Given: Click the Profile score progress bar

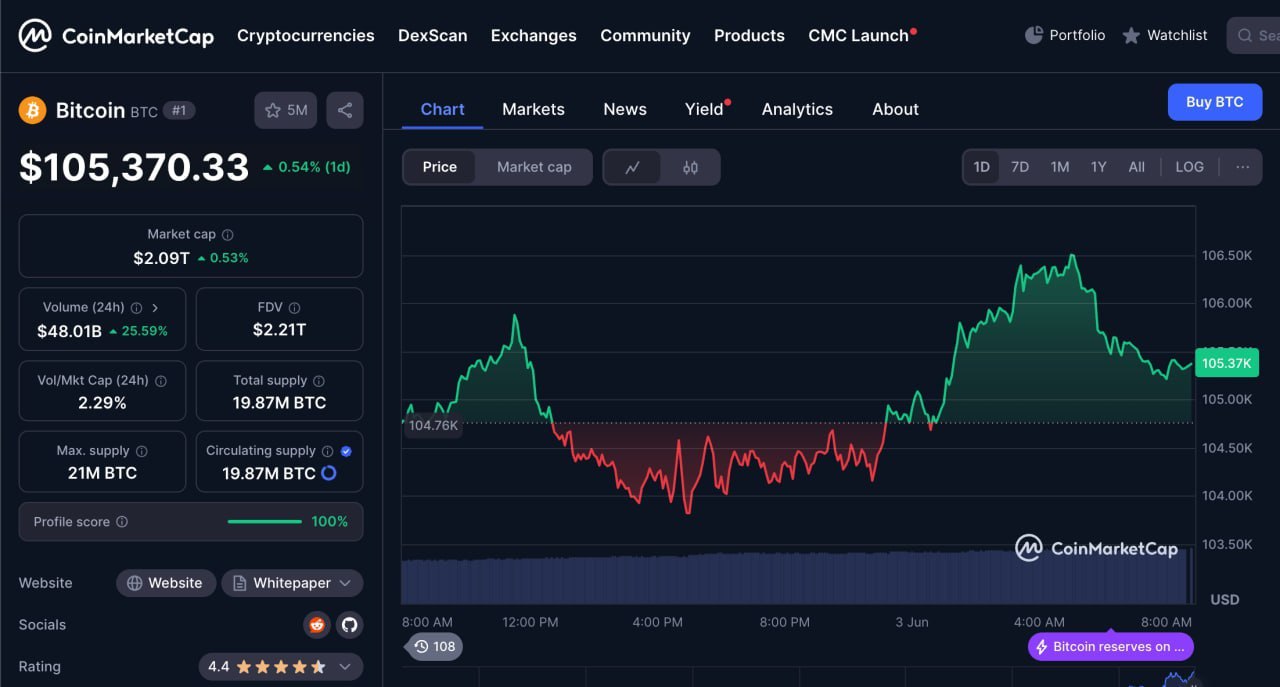Looking at the screenshot, I should pos(265,522).
